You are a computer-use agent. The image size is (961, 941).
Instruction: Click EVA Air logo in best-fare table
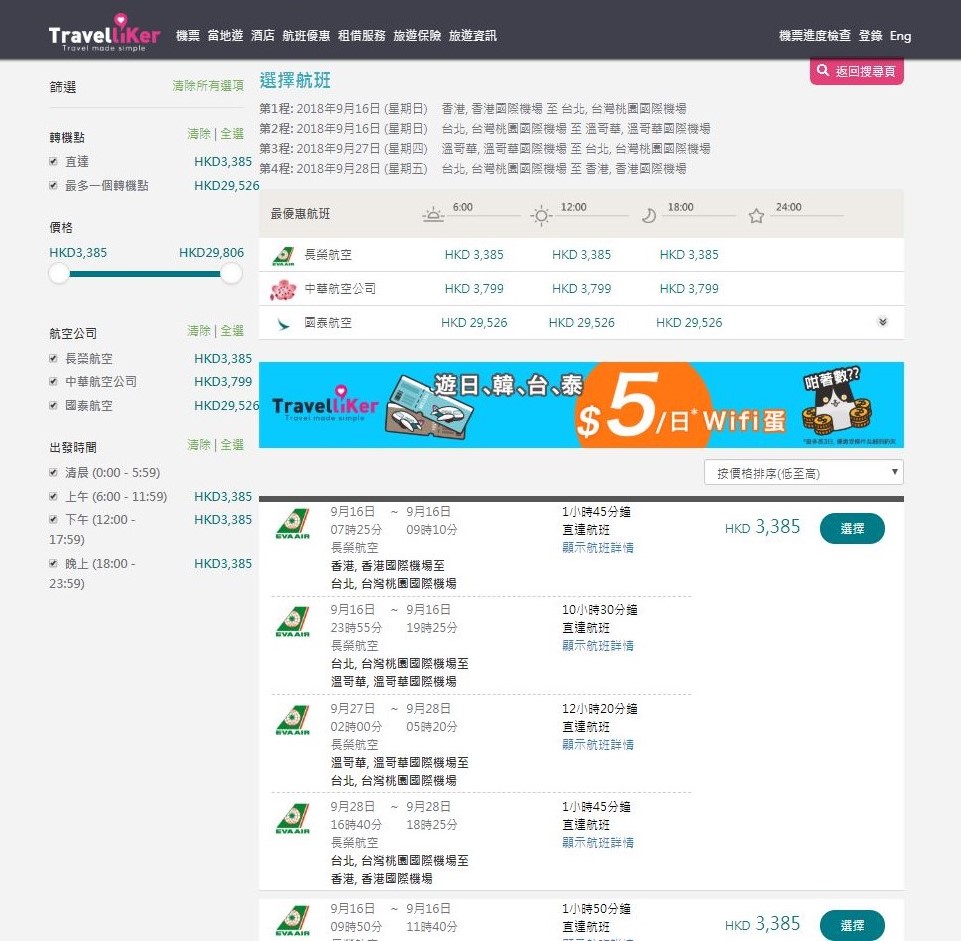point(283,256)
